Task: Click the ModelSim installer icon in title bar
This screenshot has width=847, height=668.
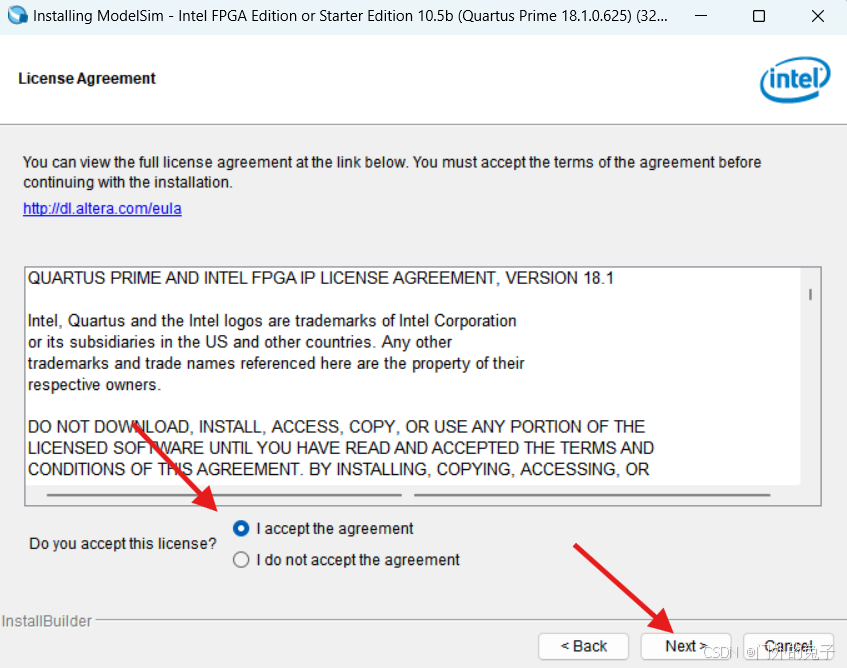Action: 17,15
